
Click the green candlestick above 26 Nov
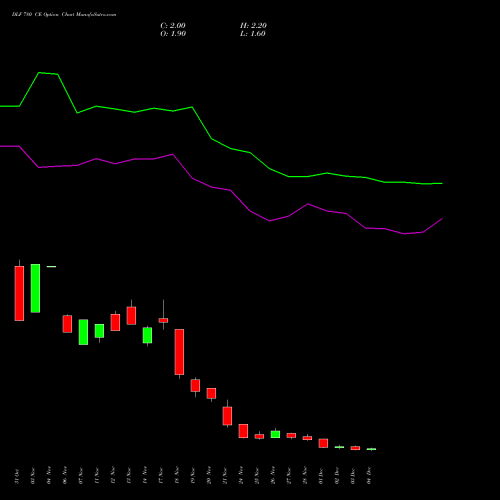click(275, 434)
